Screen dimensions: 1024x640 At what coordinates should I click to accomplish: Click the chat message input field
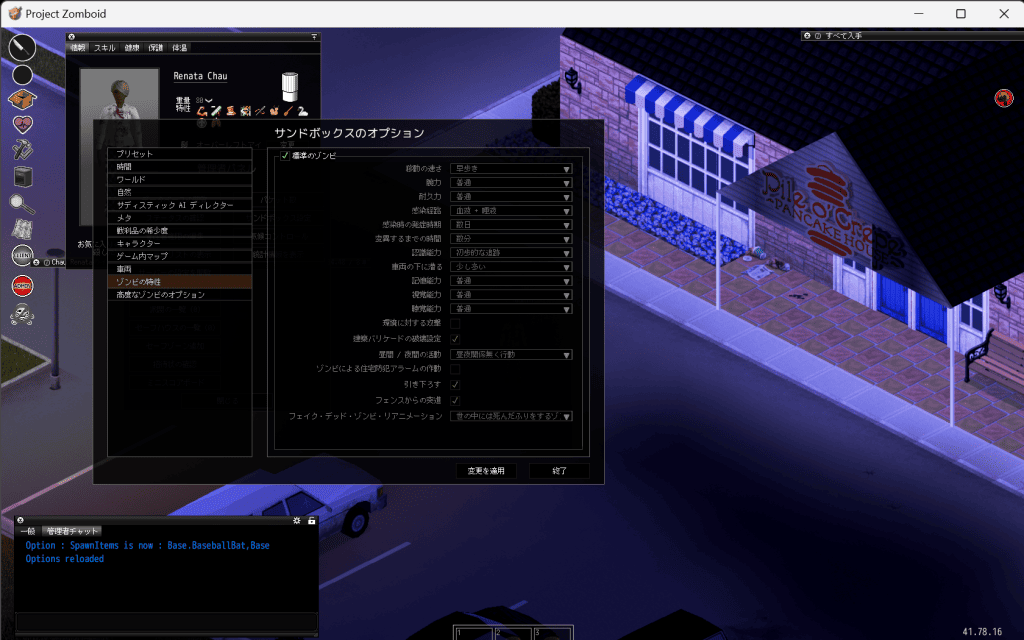click(x=167, y=621)
